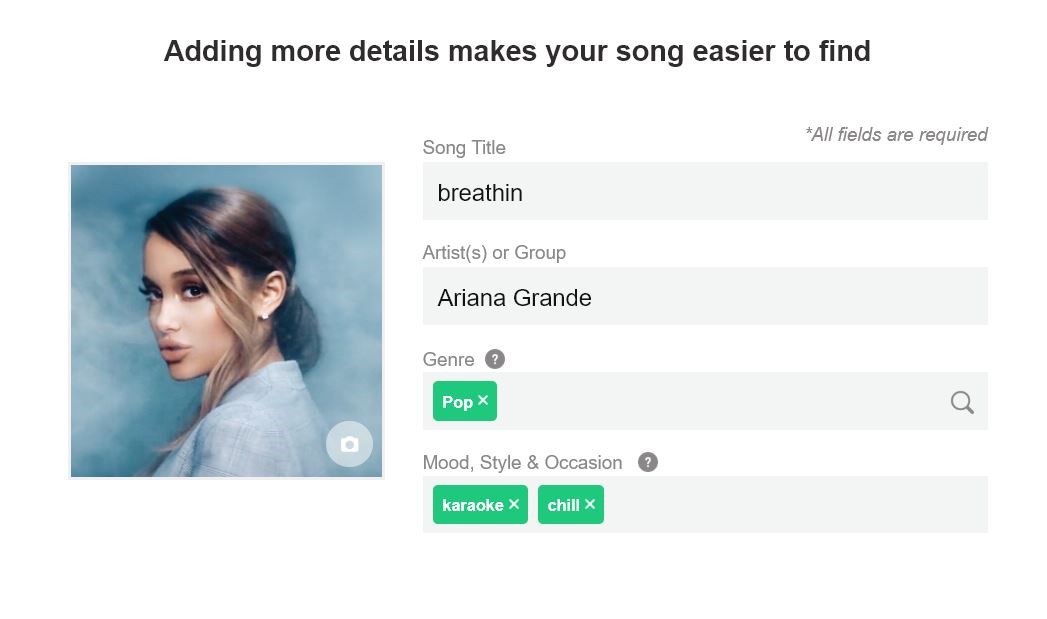Select the chill tag label

tap(563, 505)
